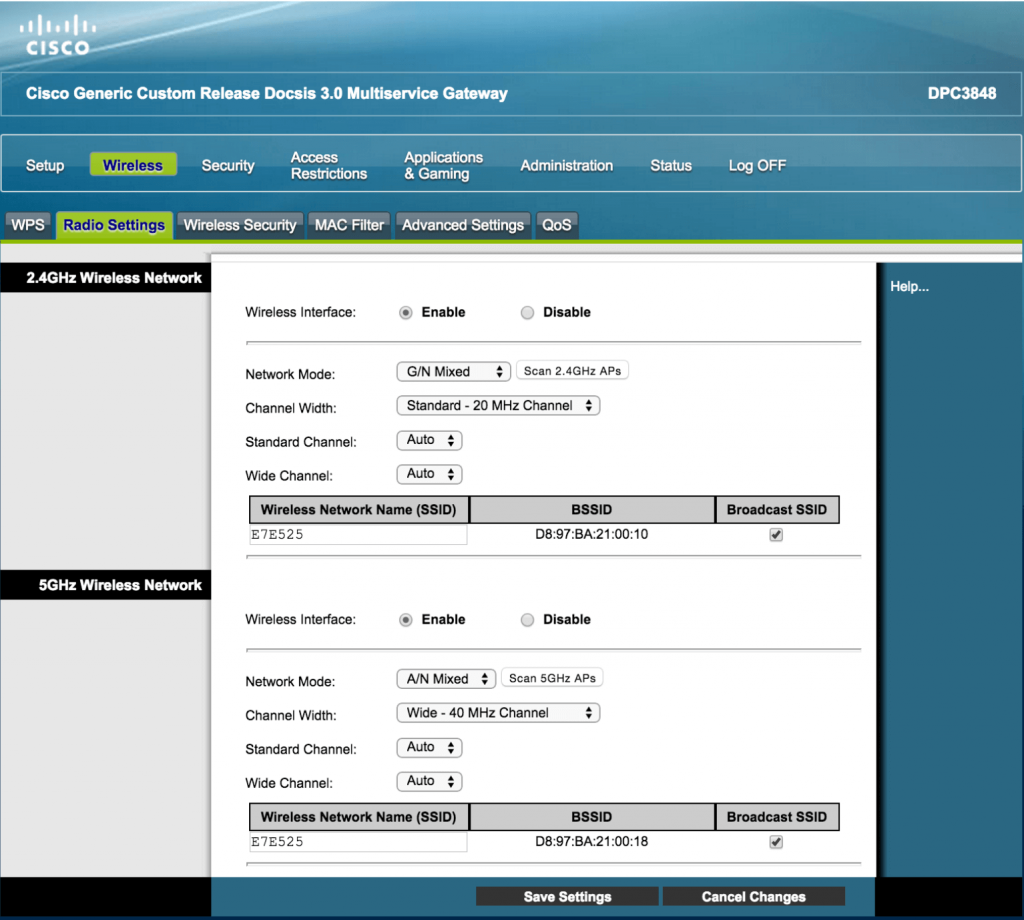Switch to the Wireless Security tab
Screen dimensions: 1024x920
(x=240, y=225)
